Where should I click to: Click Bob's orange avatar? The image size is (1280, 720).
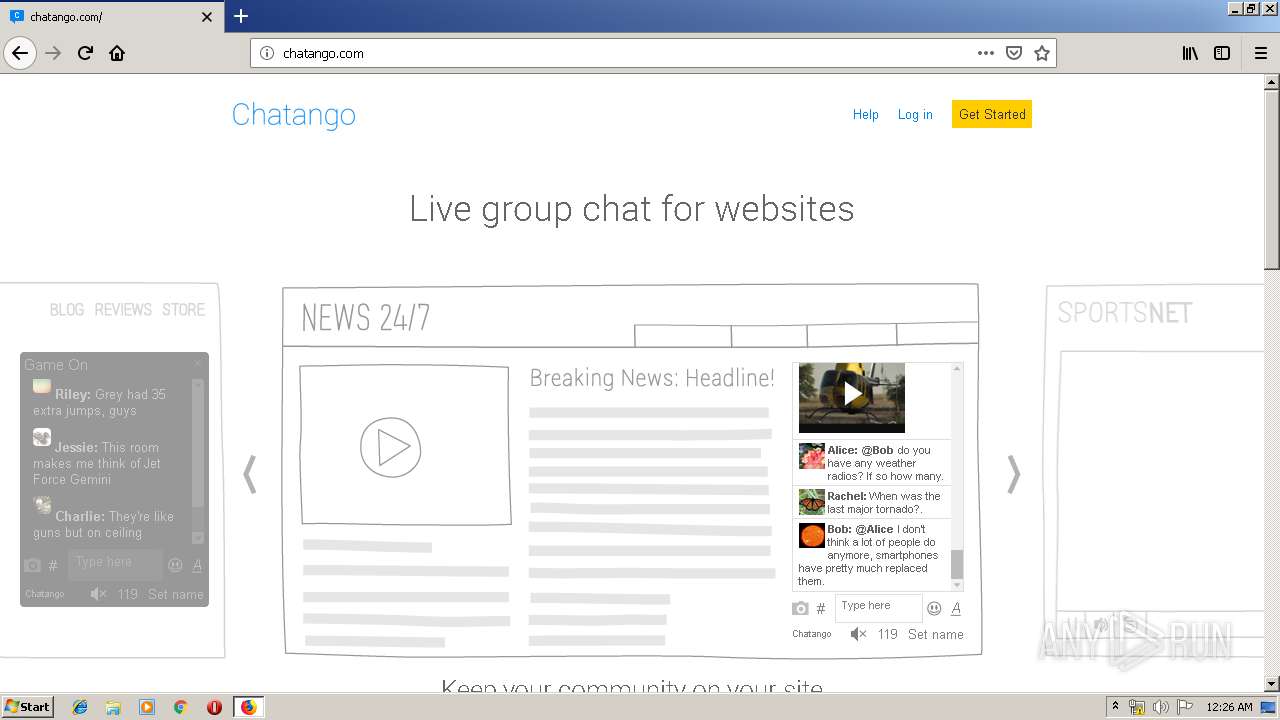[x=811, y=535]
